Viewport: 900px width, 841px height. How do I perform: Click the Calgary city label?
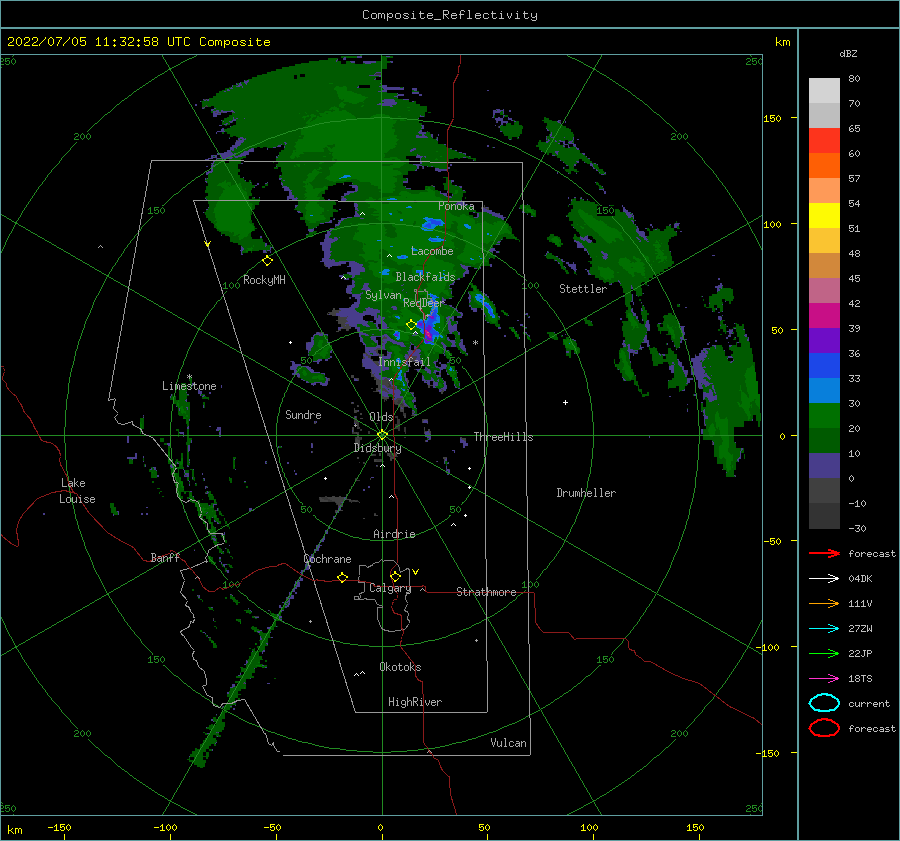click(390, 588)
